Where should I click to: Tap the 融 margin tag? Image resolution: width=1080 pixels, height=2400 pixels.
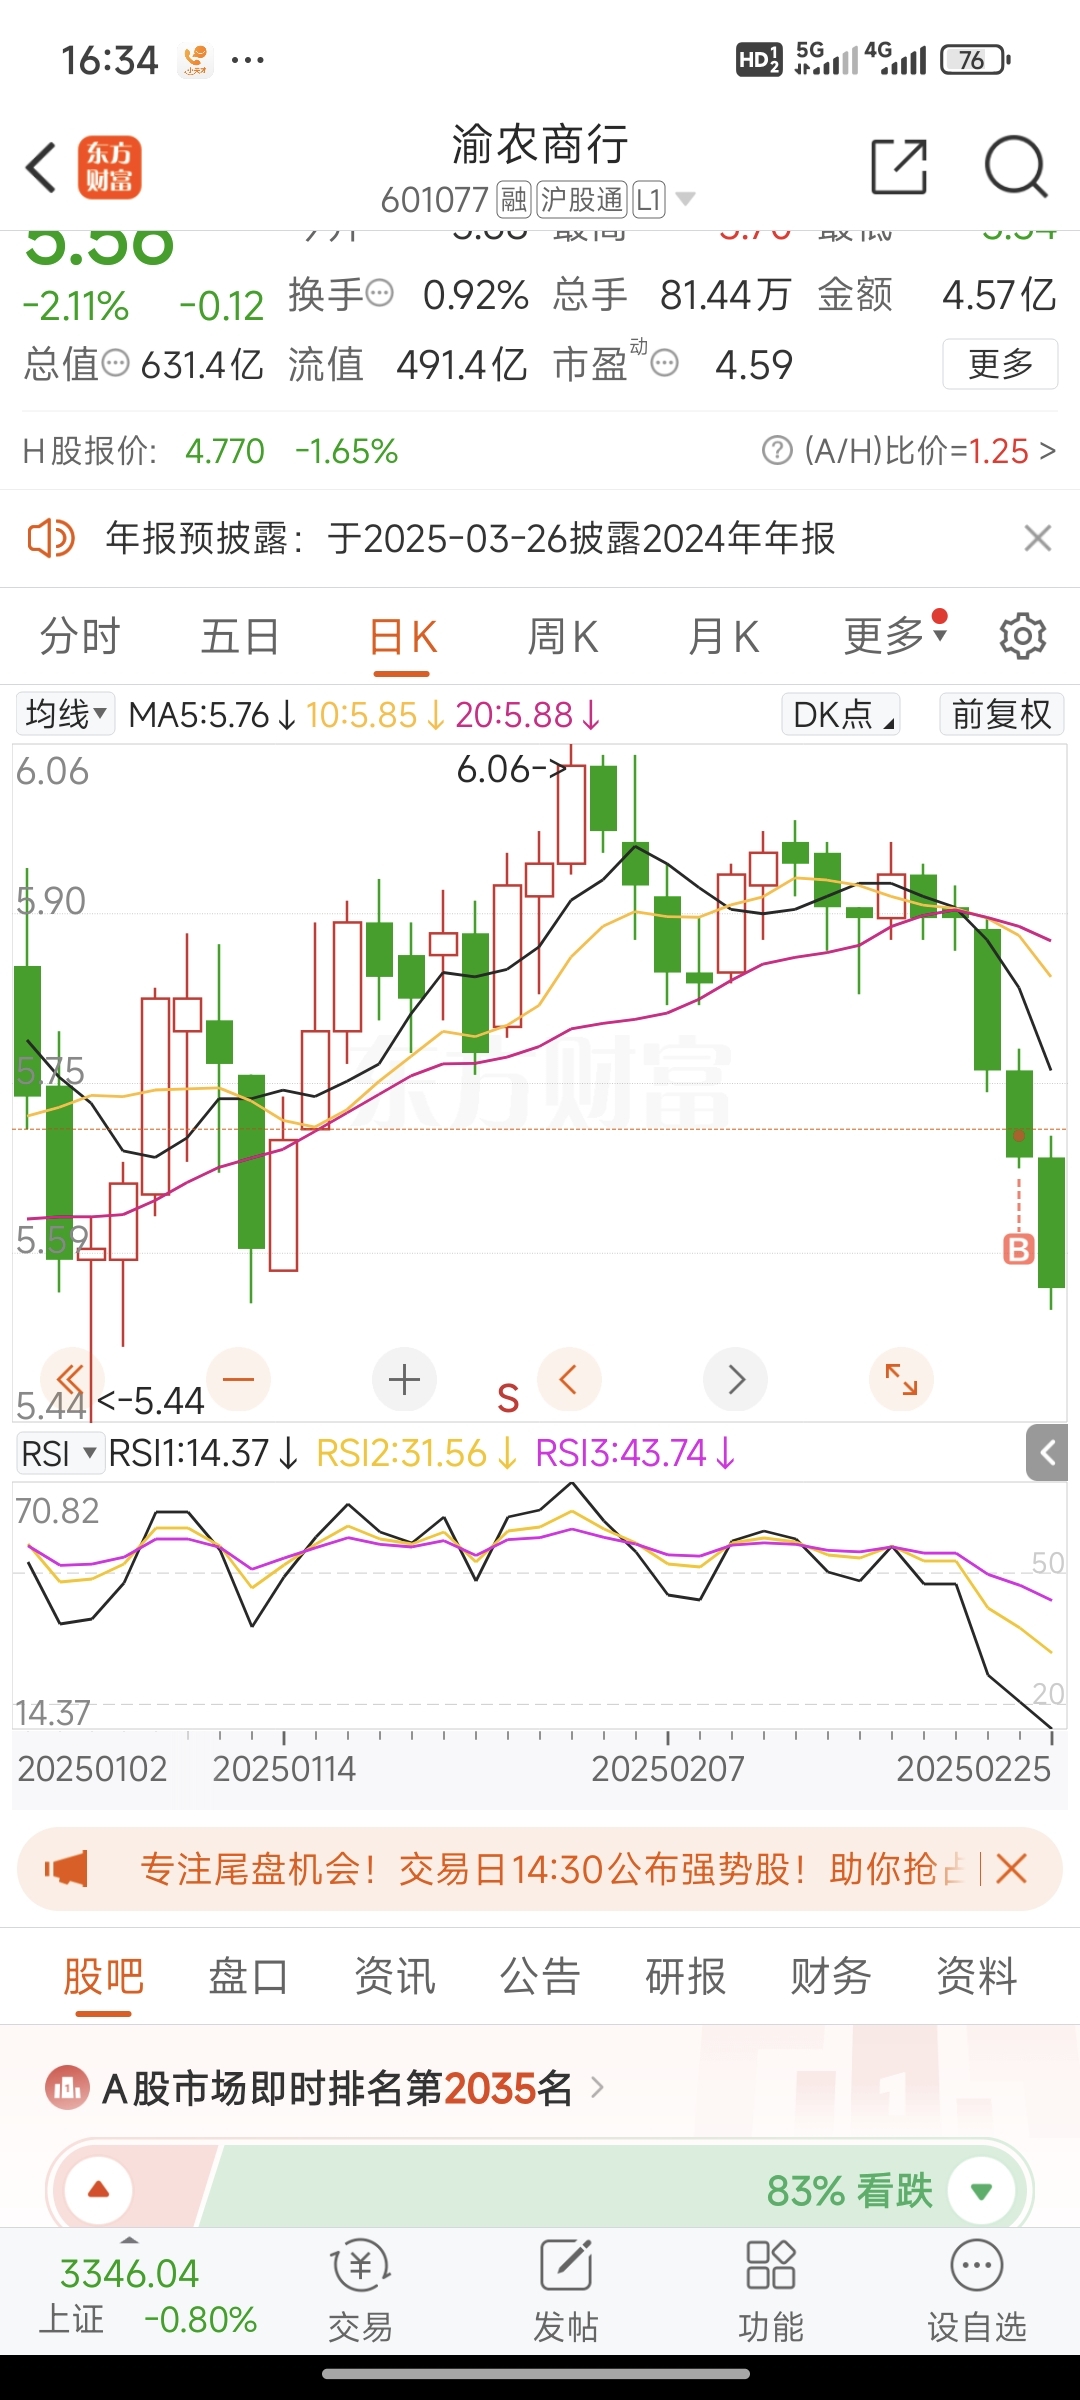tap(514, 200)
